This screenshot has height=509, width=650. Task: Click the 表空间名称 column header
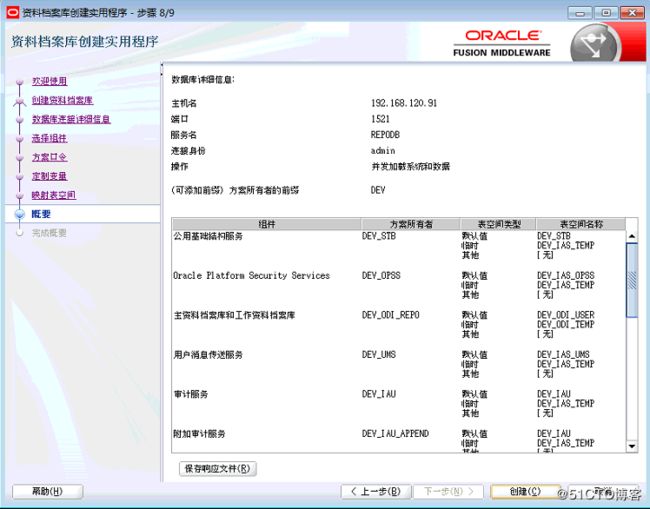pyautogui.click(x=581, y=224)
